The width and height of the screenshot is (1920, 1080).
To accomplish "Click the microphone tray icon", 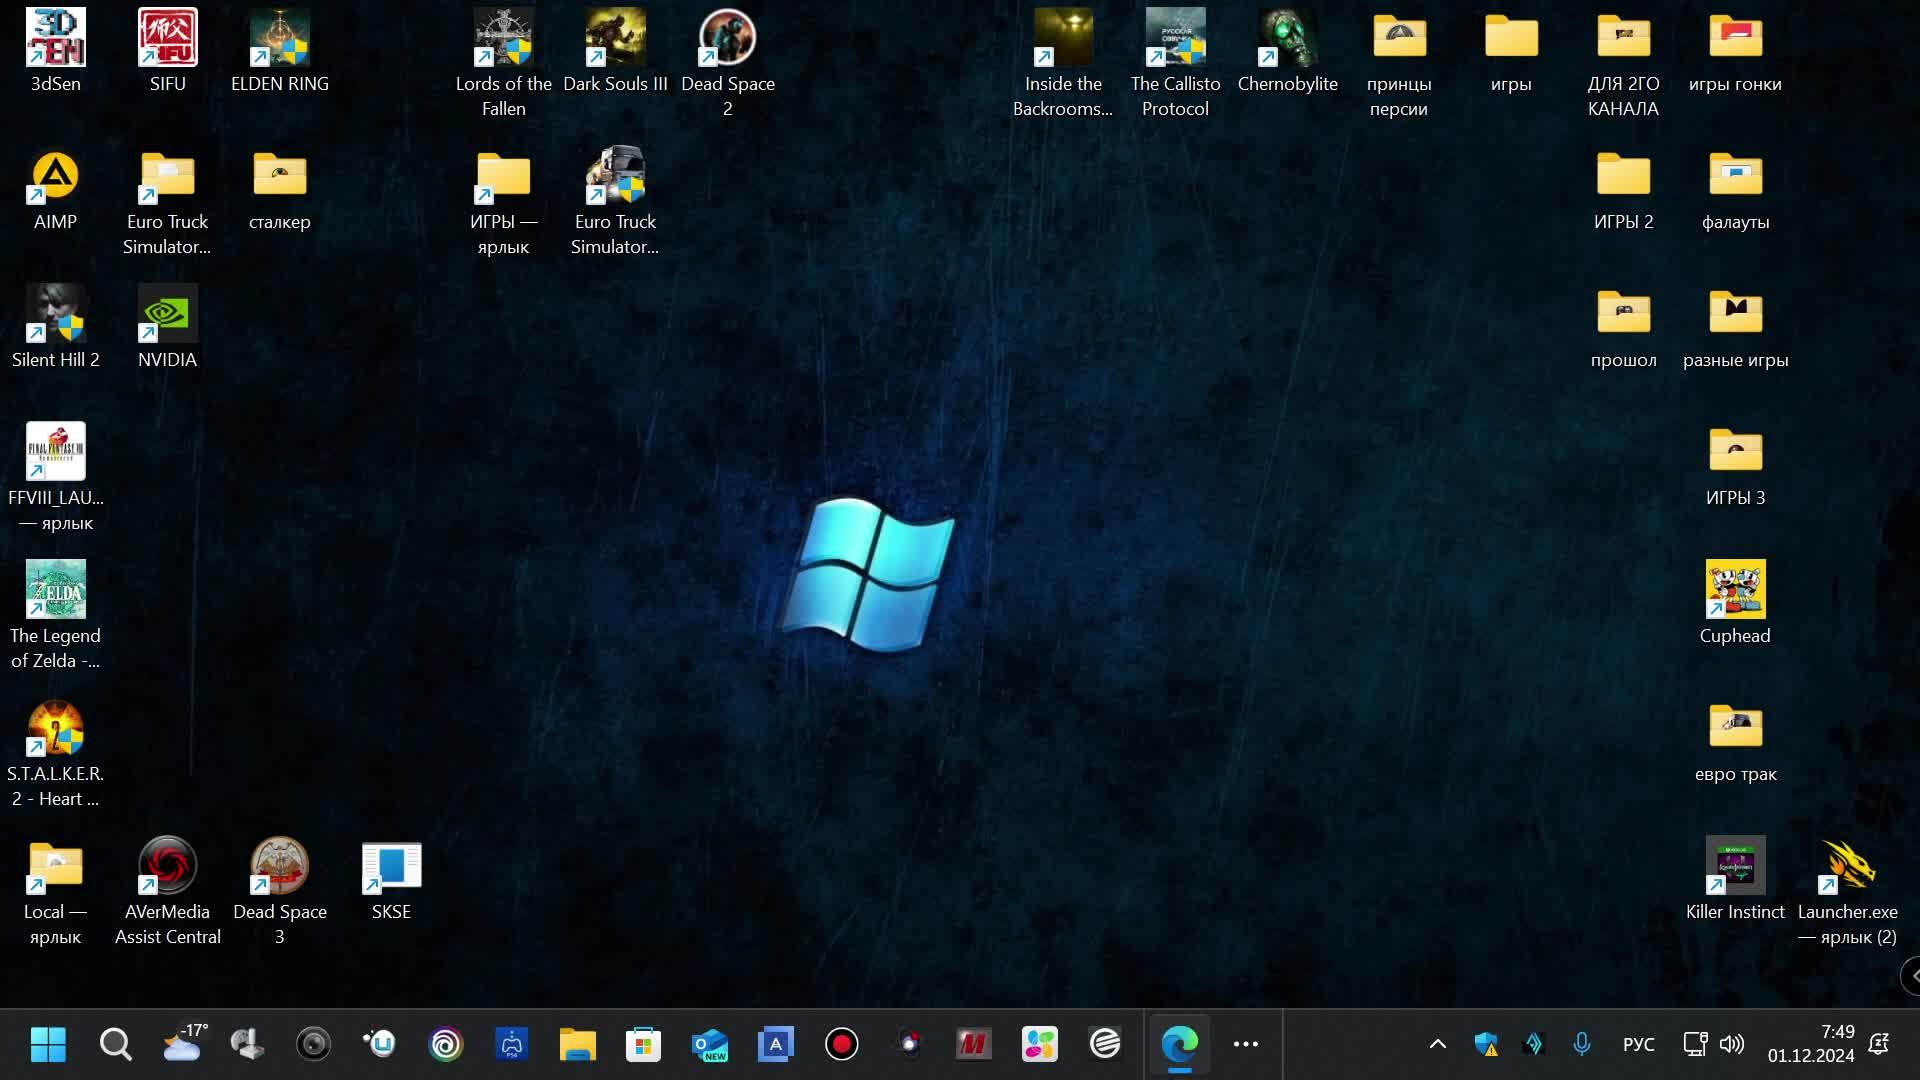I will click(1581, 1044).
